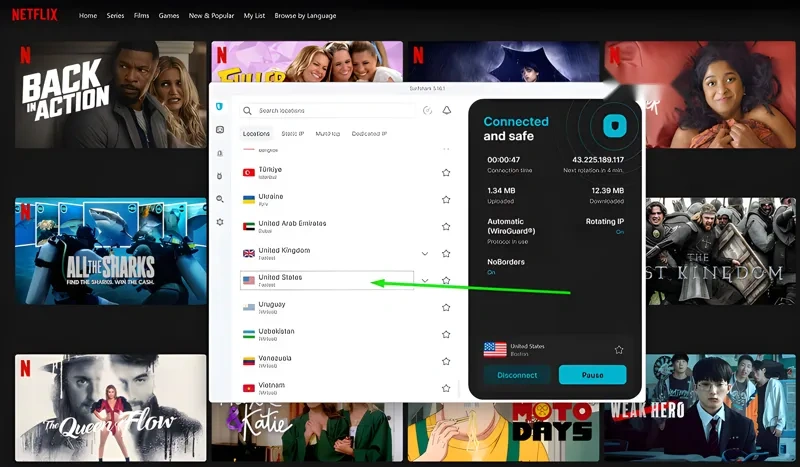Click the speed test gauge icon beside search
Screen dimensions: 800x467
(428, 110)
